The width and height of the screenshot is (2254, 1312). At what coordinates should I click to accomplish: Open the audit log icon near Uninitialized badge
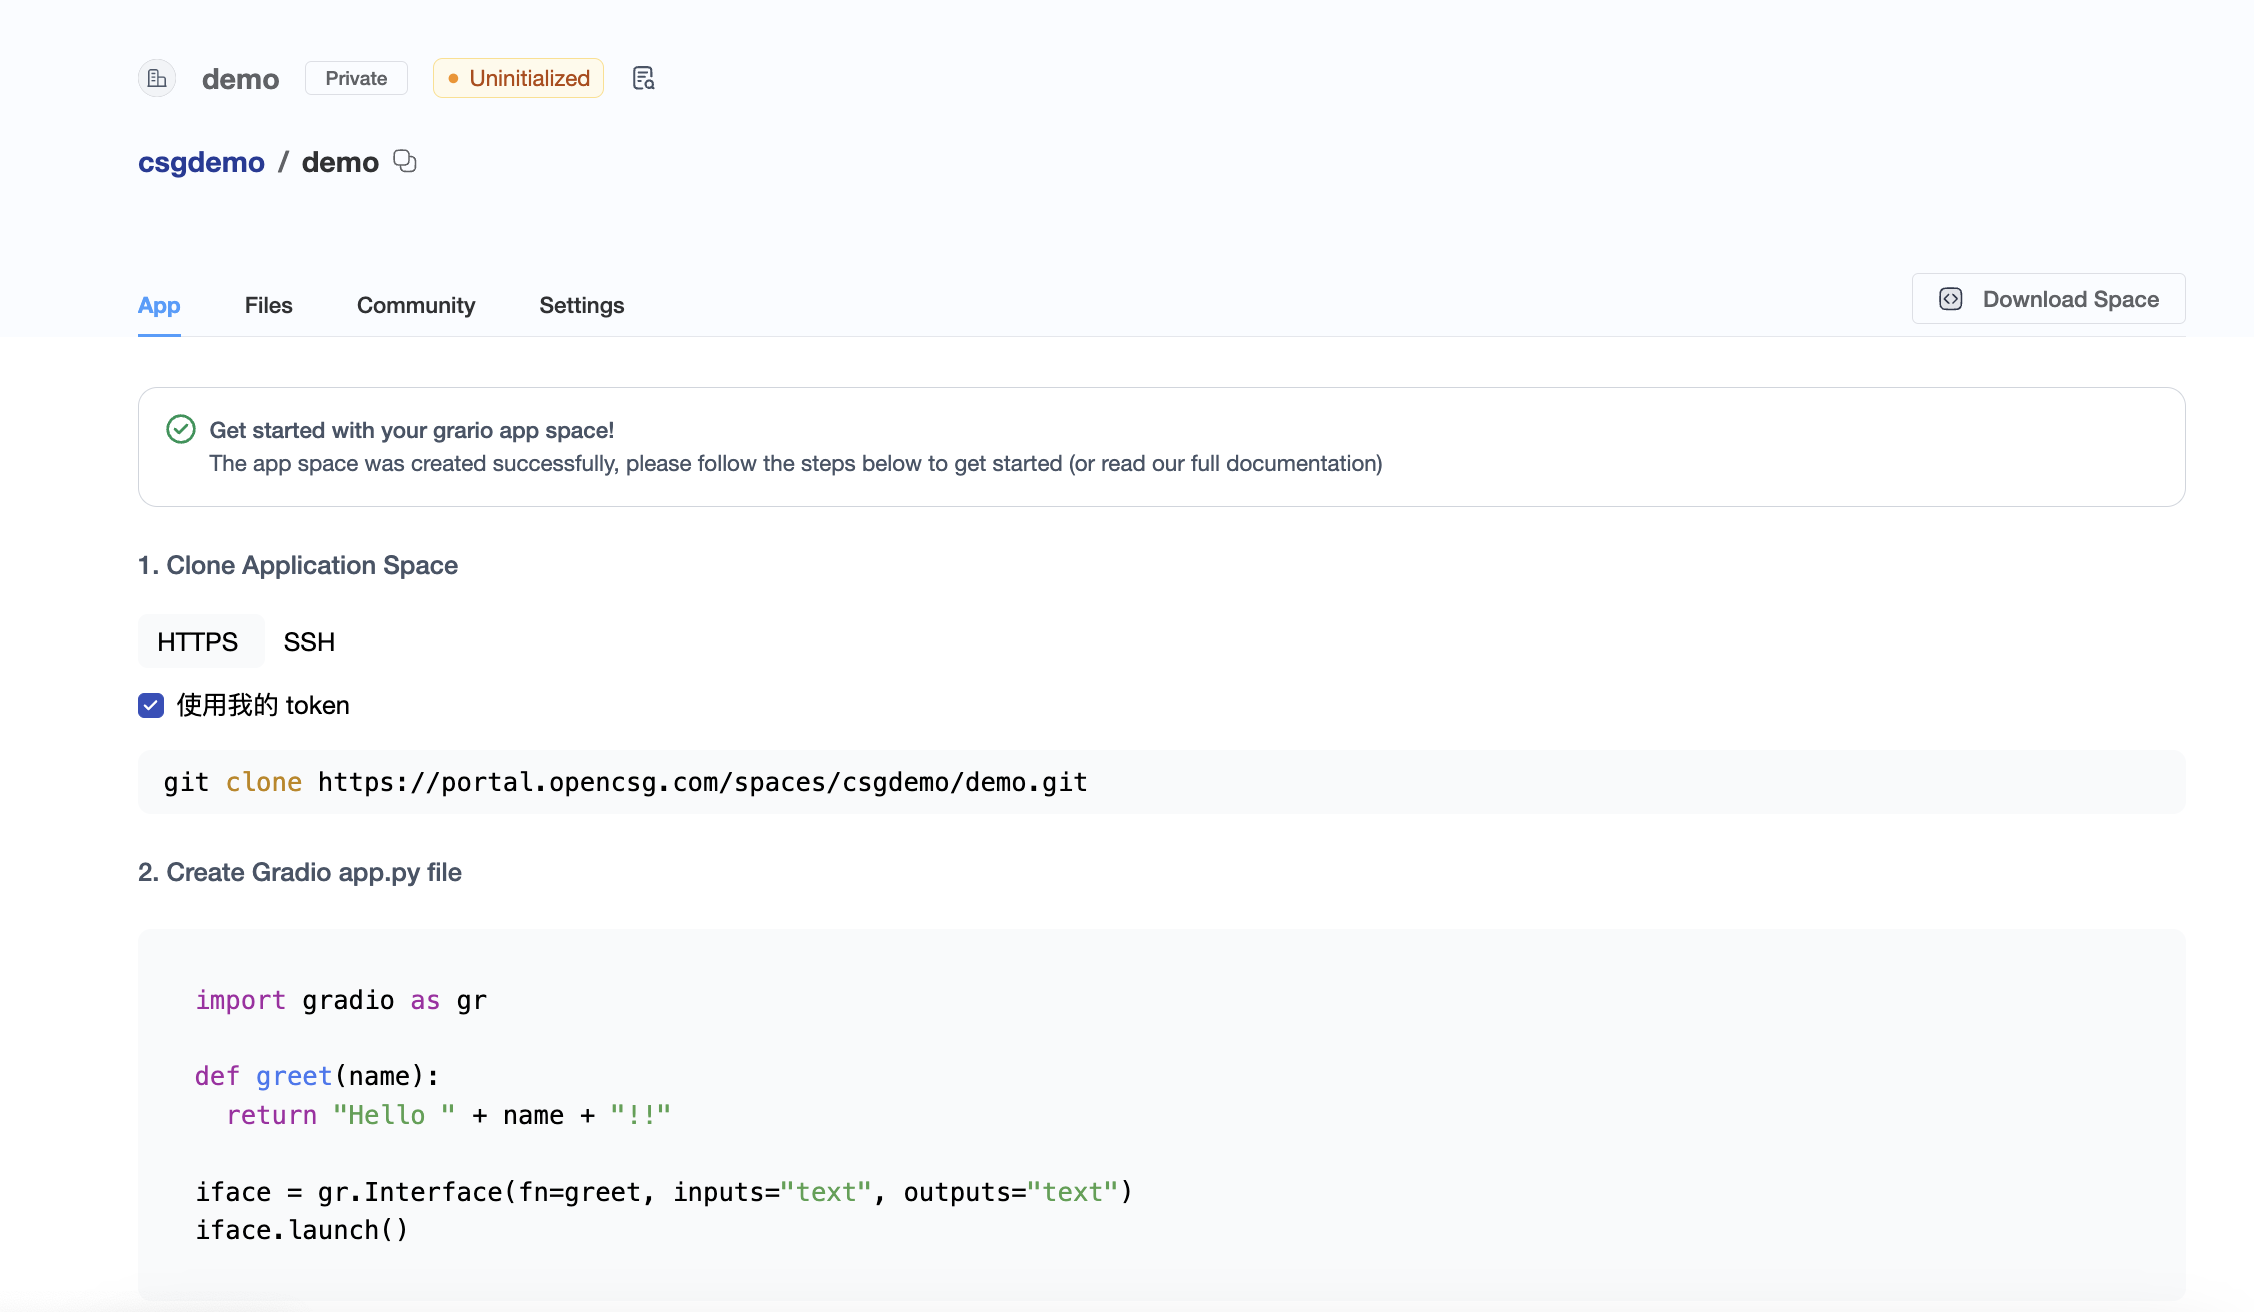point(643,77)
